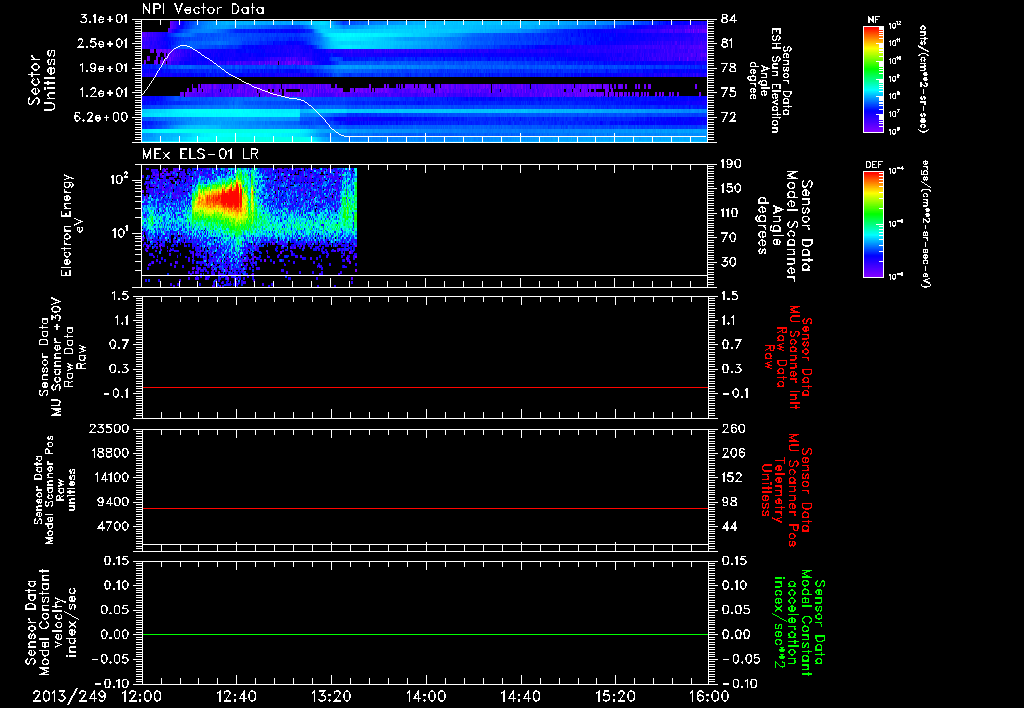Image resolution: width=1024 pixels, height=708 pixels.
Task: Click the red MU Scanner +30V line
Action: 424,387
